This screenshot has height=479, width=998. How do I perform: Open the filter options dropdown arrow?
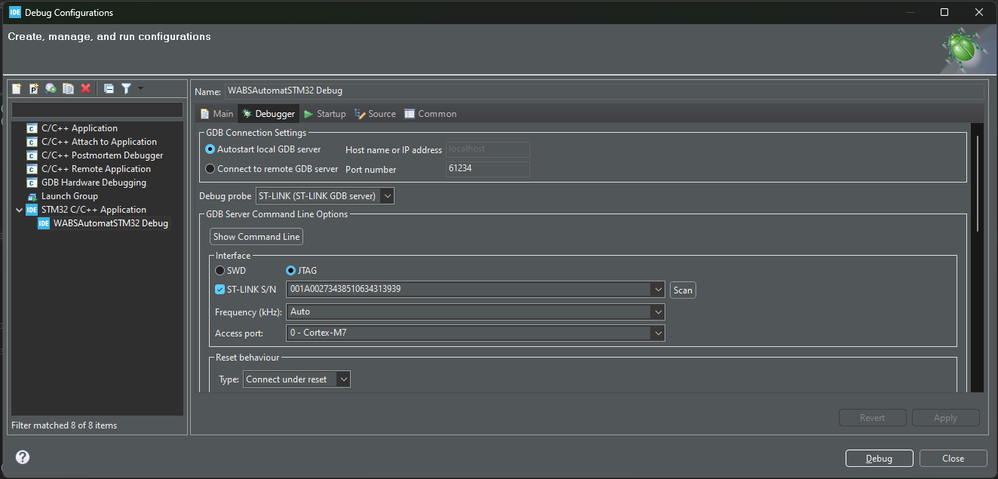pos(140,88)
